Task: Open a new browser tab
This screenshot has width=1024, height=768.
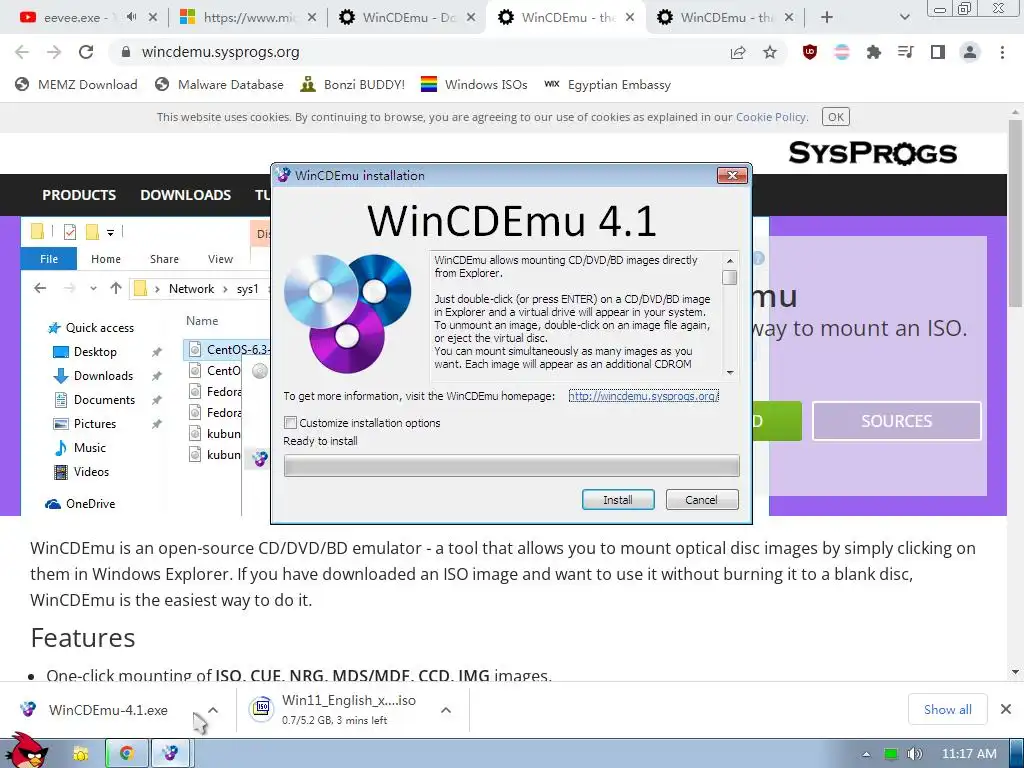Action: pos(826,18)
